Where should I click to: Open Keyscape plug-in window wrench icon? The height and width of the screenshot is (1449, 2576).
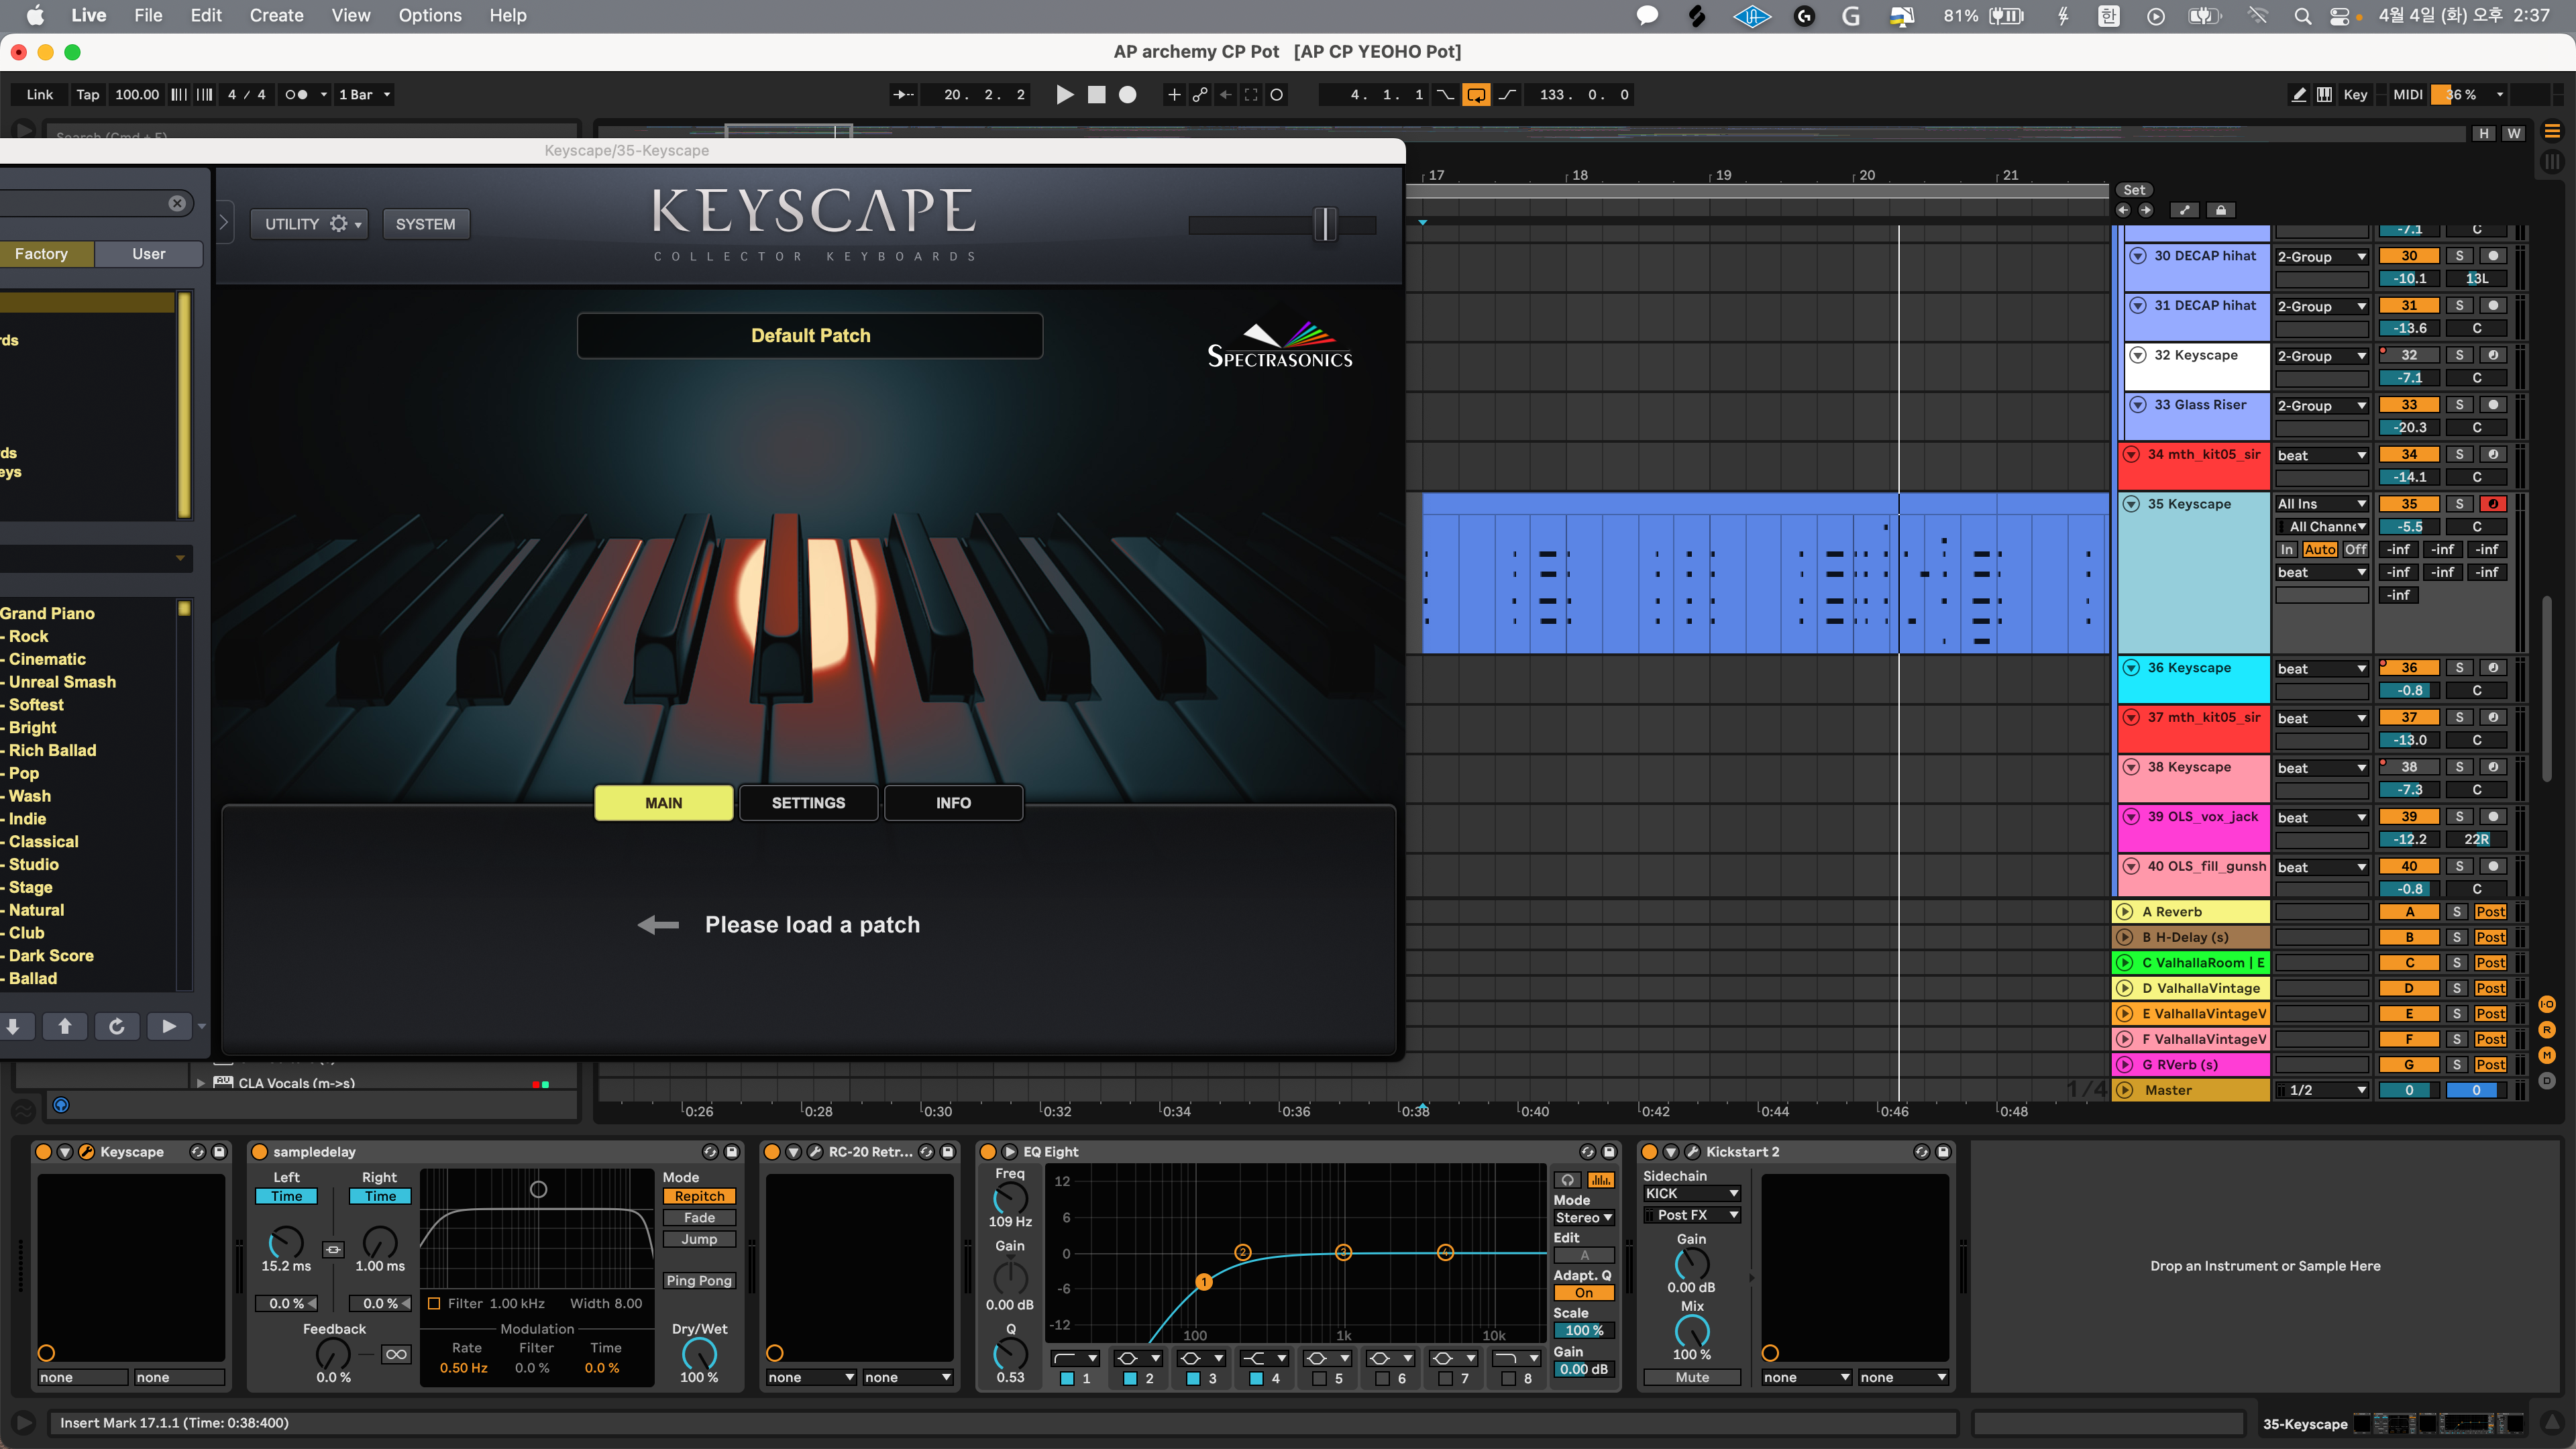86,1152
